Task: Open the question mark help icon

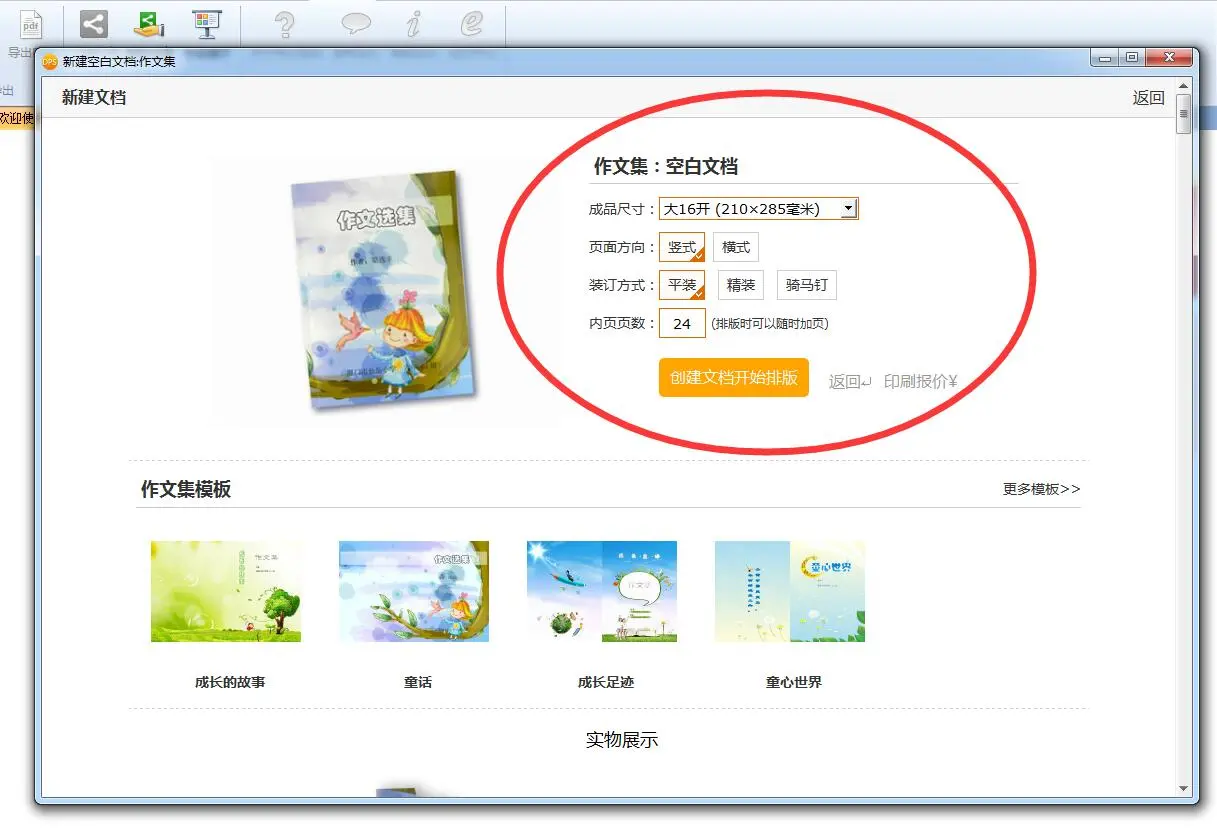Action: pos(284,24)
